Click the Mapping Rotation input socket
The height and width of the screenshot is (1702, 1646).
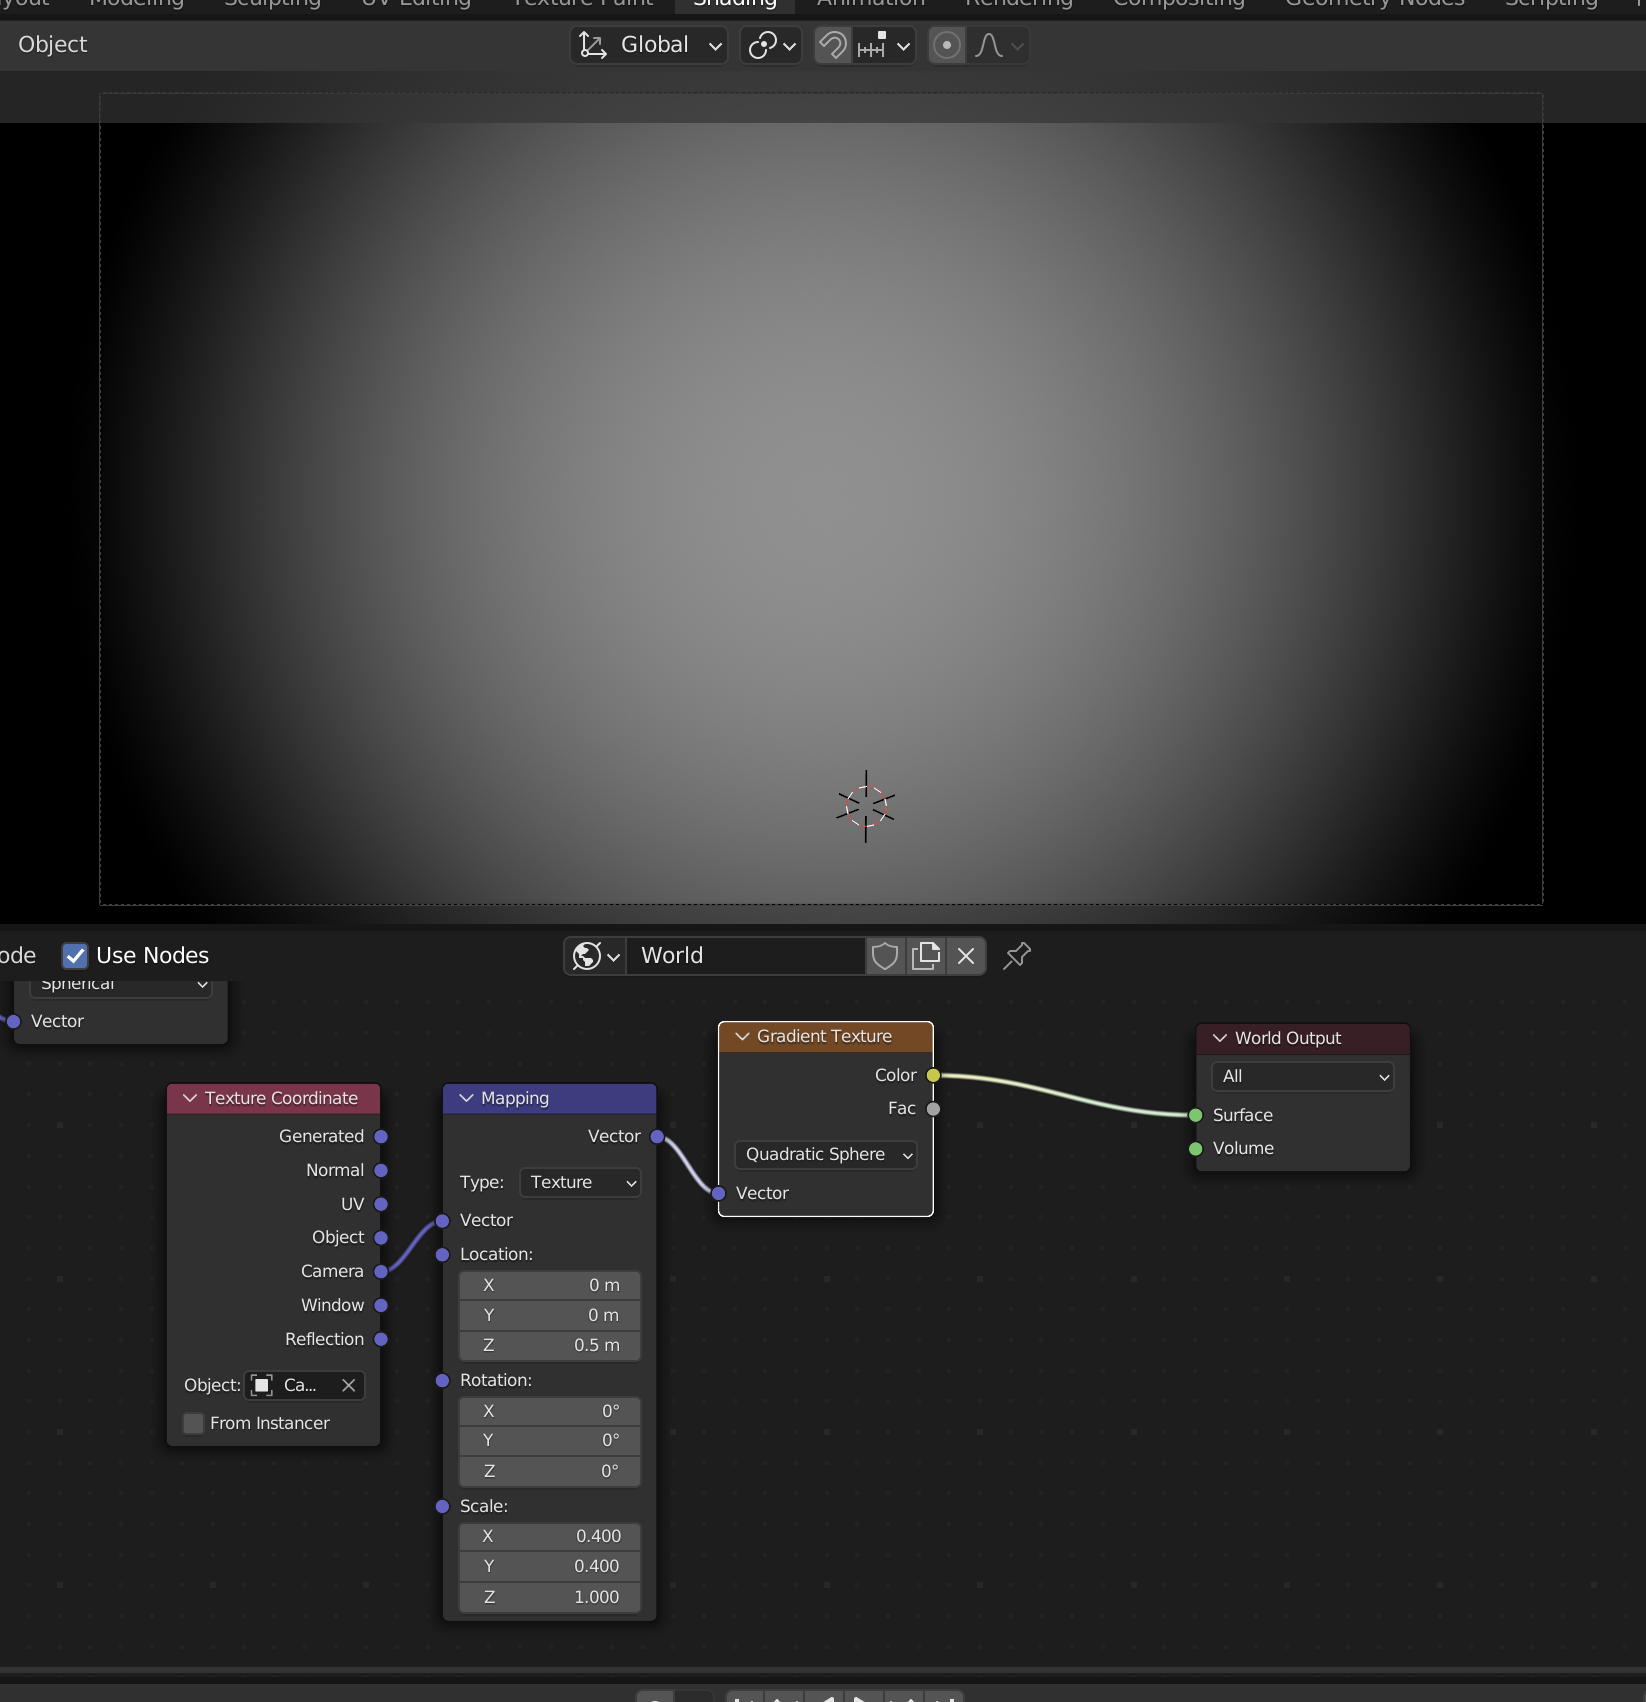coord(443,1380)
